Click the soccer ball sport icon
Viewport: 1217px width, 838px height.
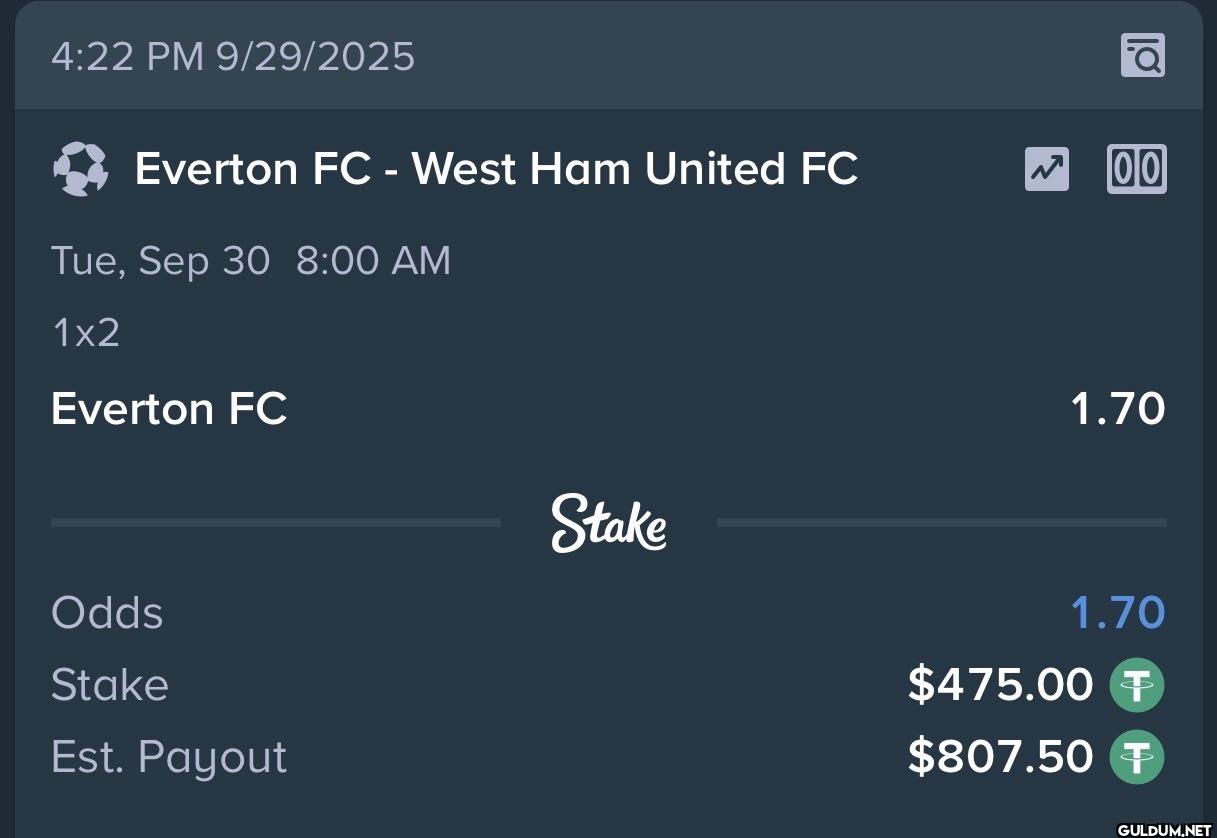pos(80,169)
